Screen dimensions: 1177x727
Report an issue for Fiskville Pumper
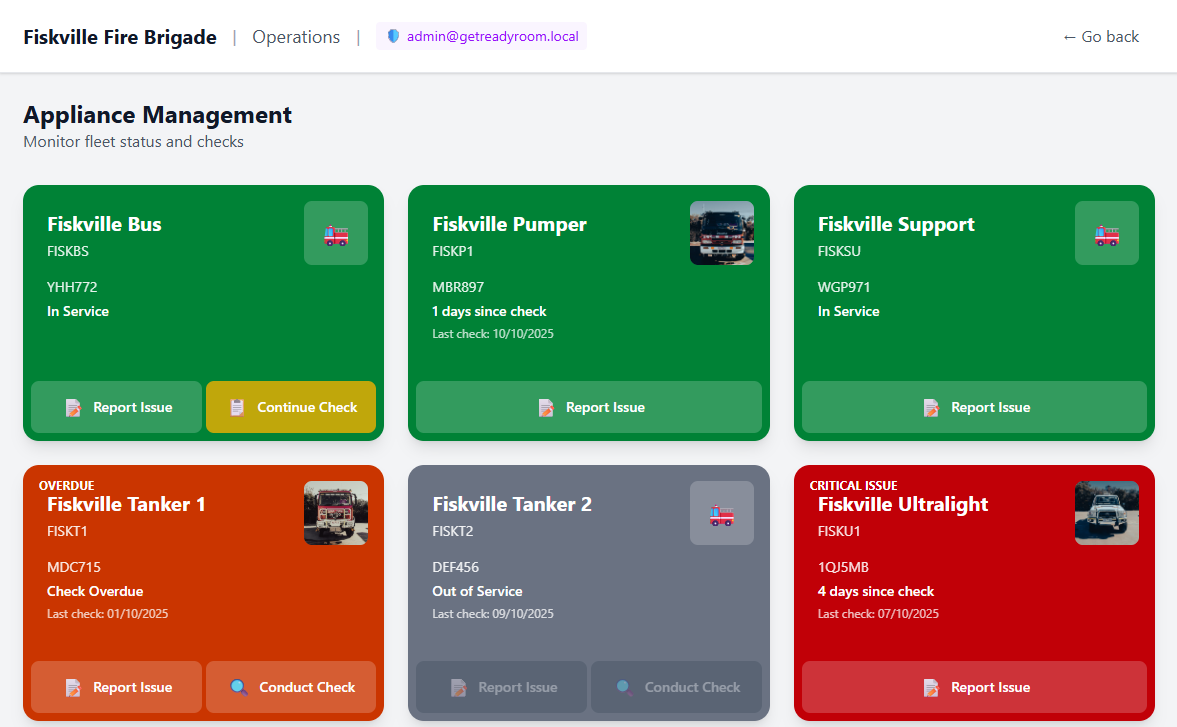588,407
